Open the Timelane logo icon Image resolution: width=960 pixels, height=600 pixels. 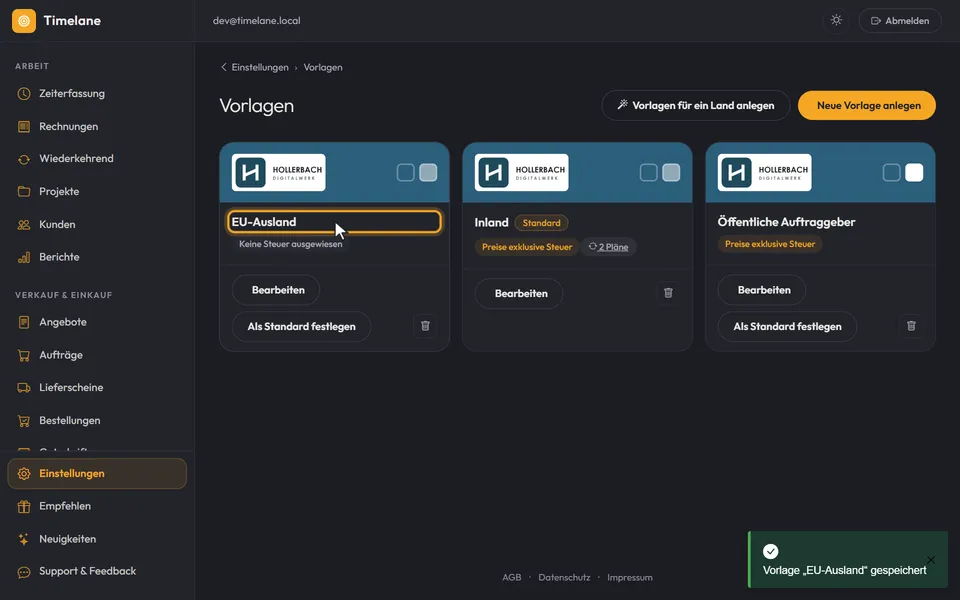(24, 21)
